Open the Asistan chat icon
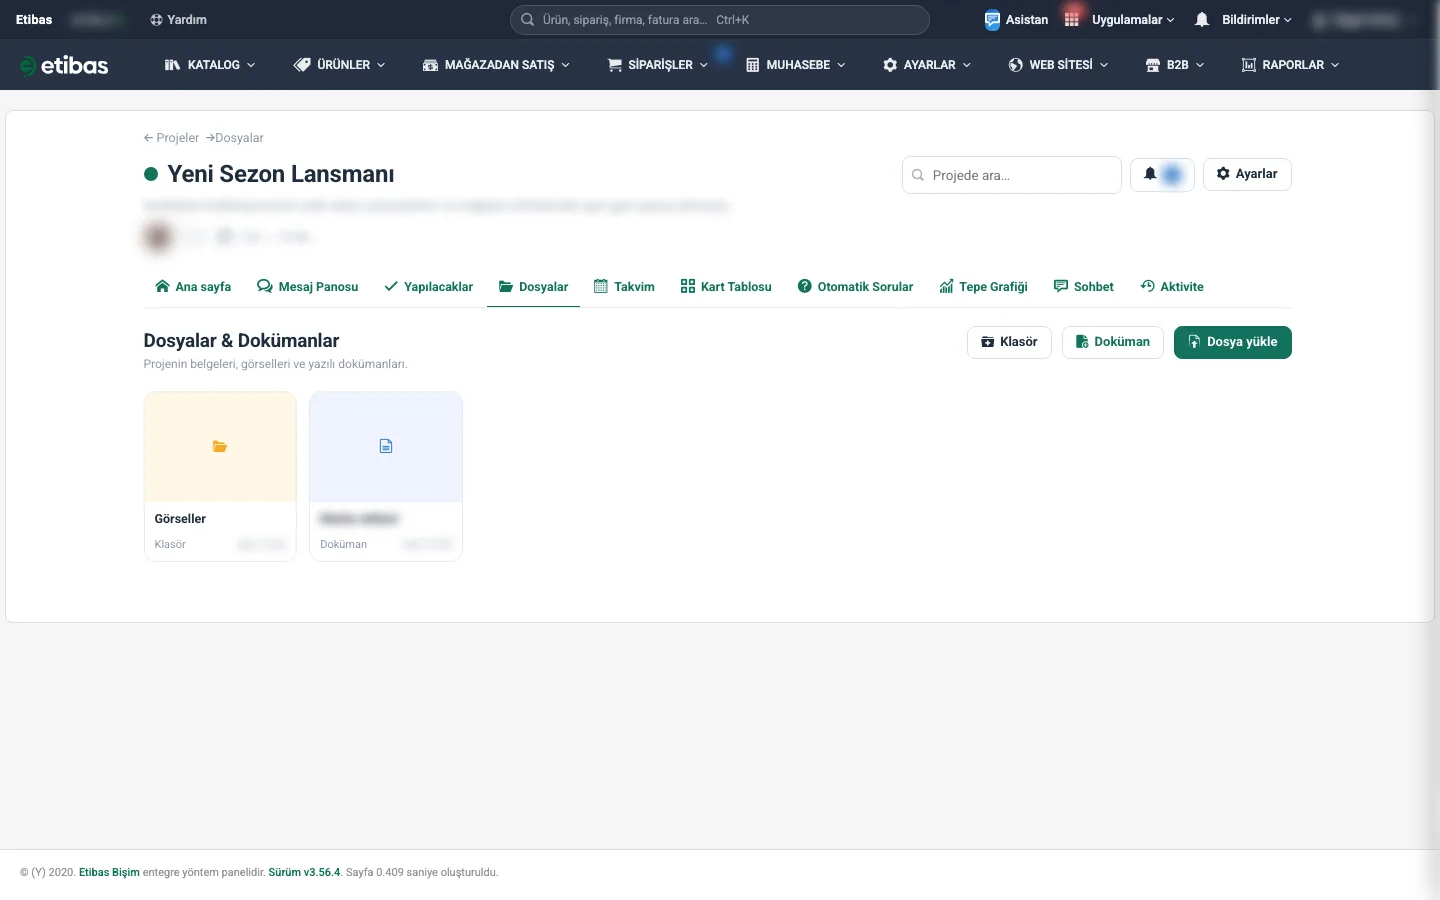The width and height of the screenshot is (1440, 900). point(992,20)
